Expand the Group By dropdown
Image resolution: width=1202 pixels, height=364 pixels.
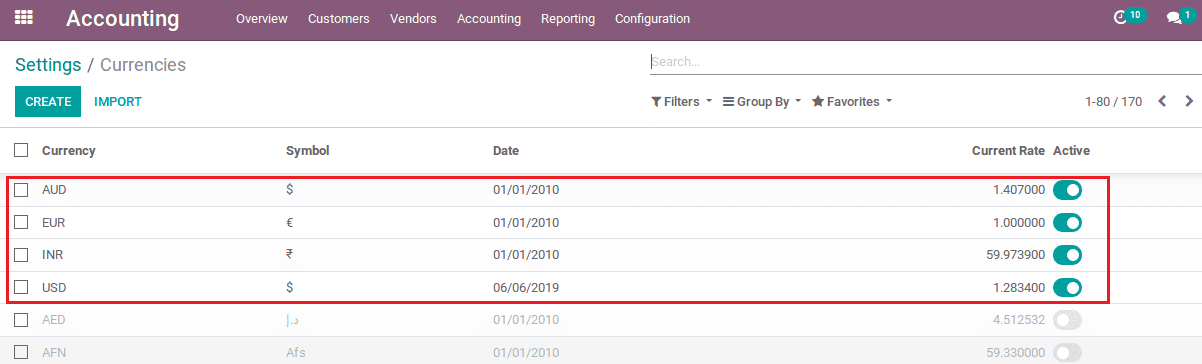[762, 101]
